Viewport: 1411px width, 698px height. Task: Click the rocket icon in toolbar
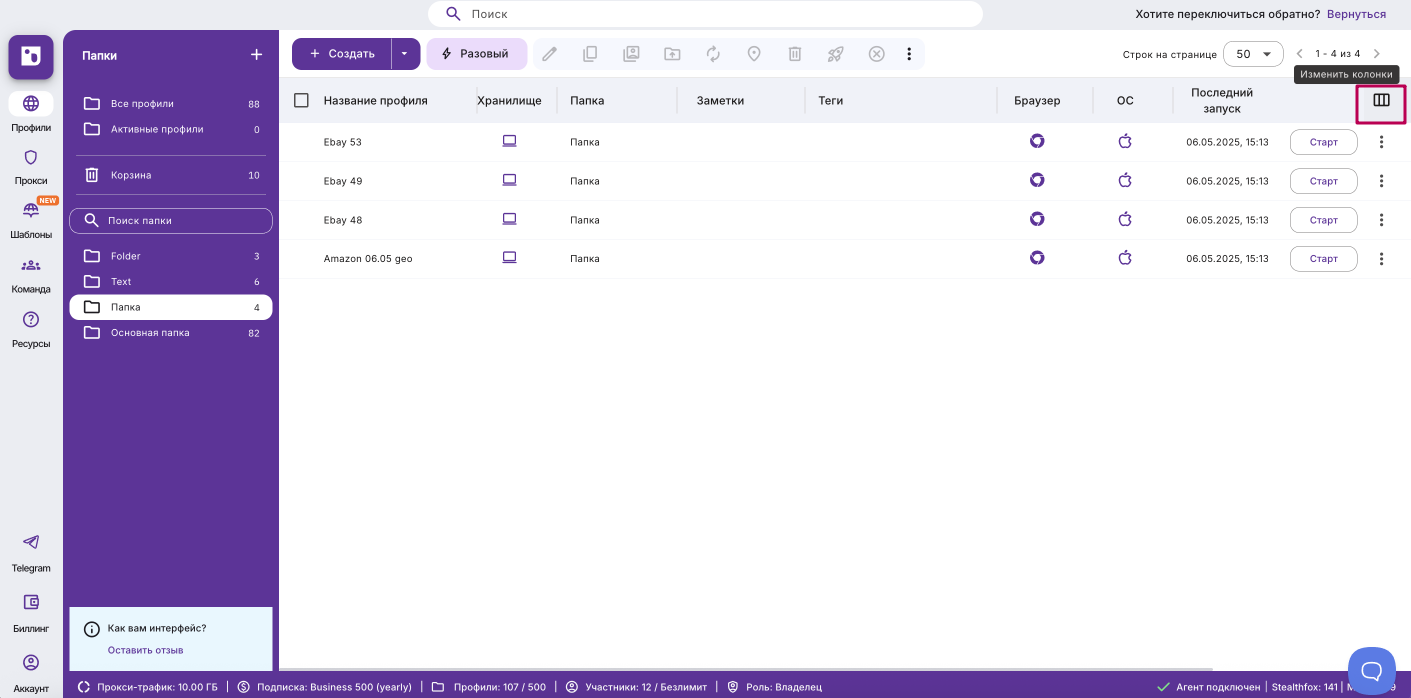[835, 54]
